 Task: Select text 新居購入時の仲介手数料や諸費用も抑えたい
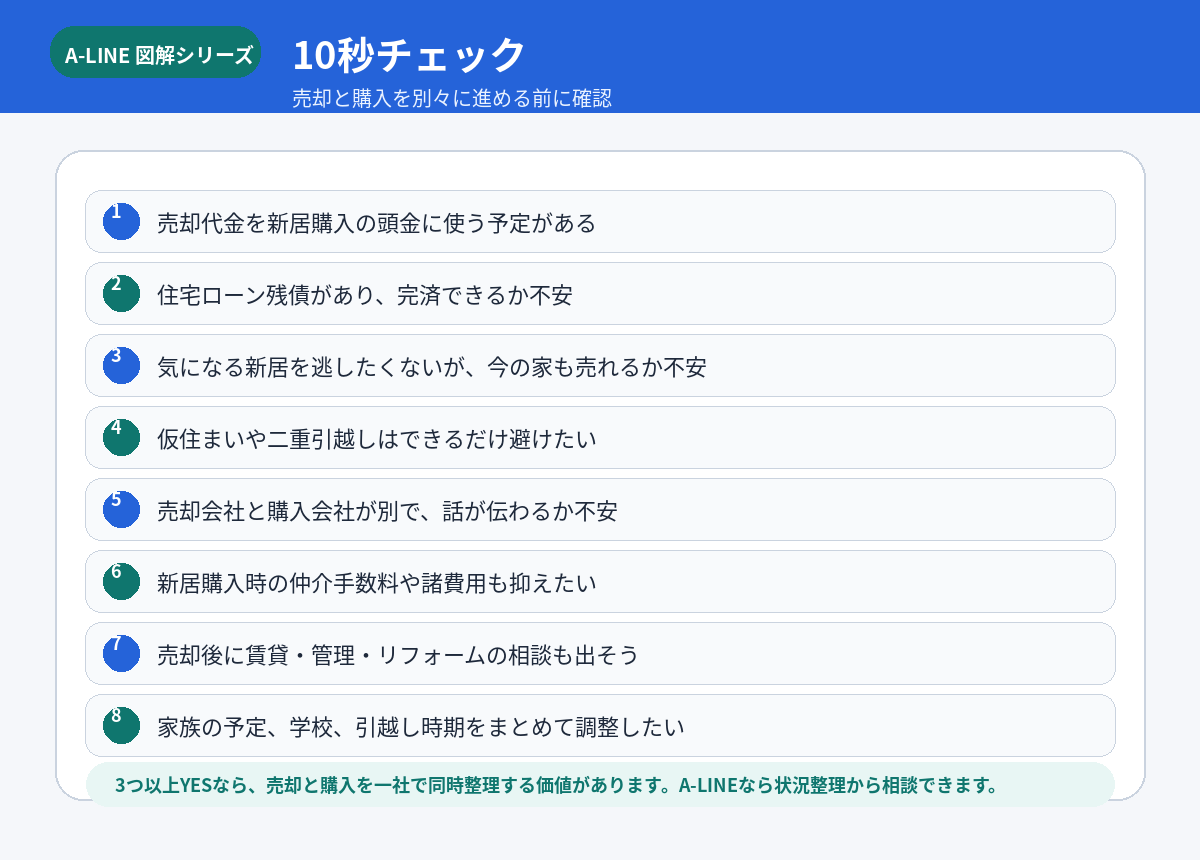coord(376,583)
